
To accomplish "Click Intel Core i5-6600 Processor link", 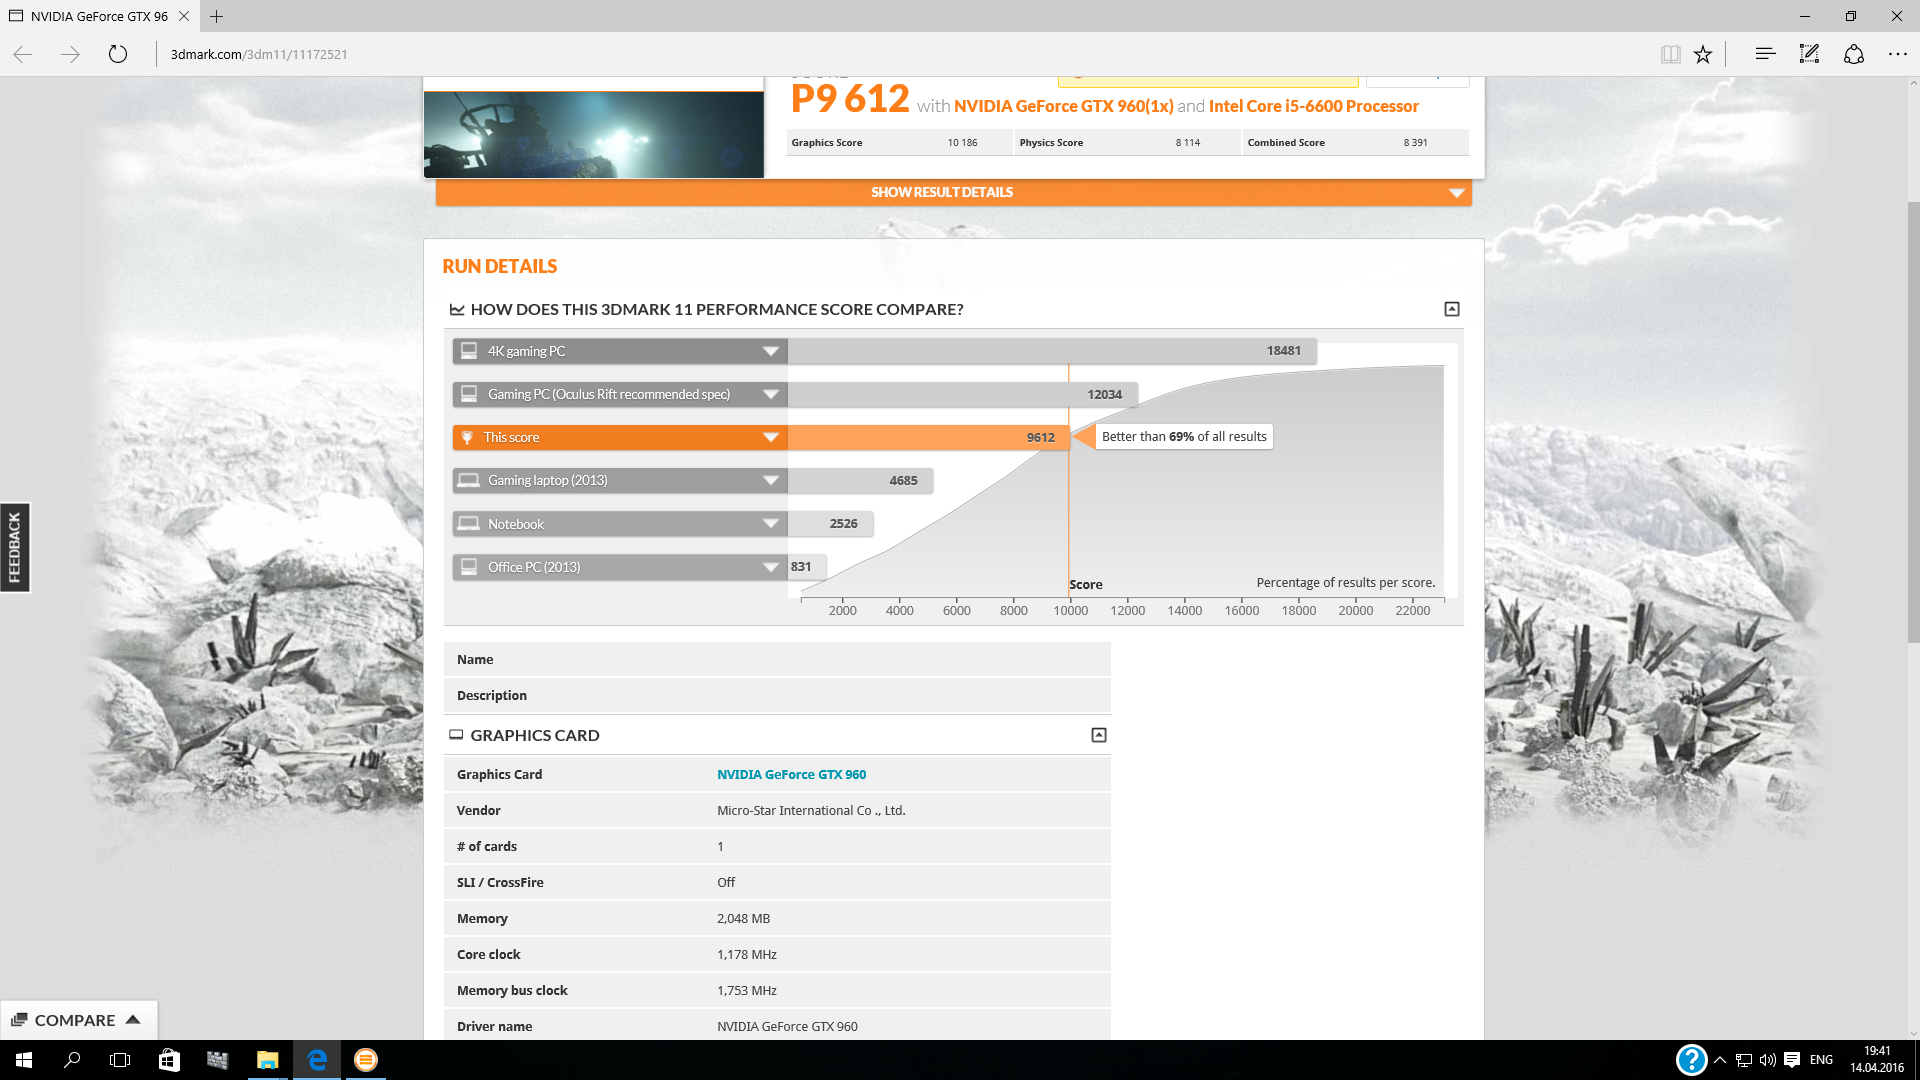I will (1313, 106).
